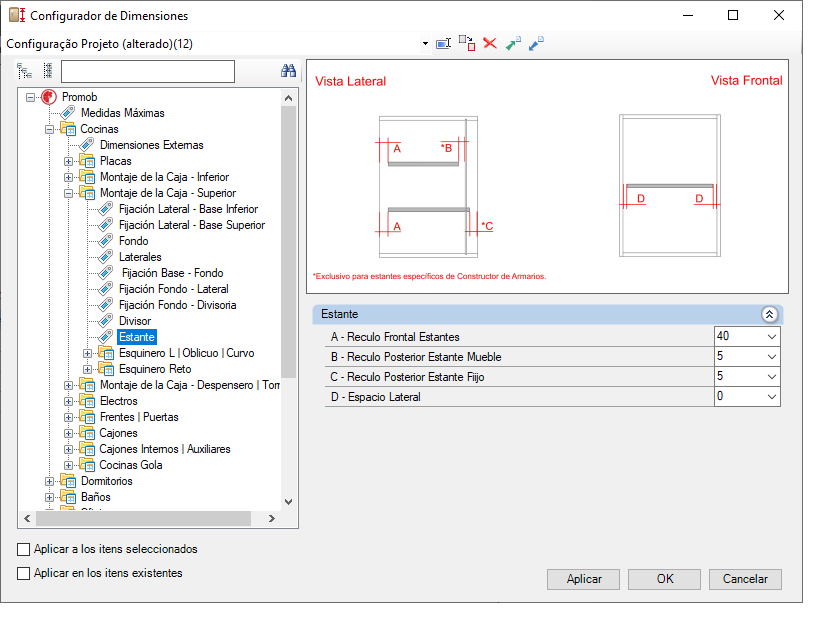This screenshot has height=617, width=817.
Task: Click the Estante section header label
Action: (339, 314)
